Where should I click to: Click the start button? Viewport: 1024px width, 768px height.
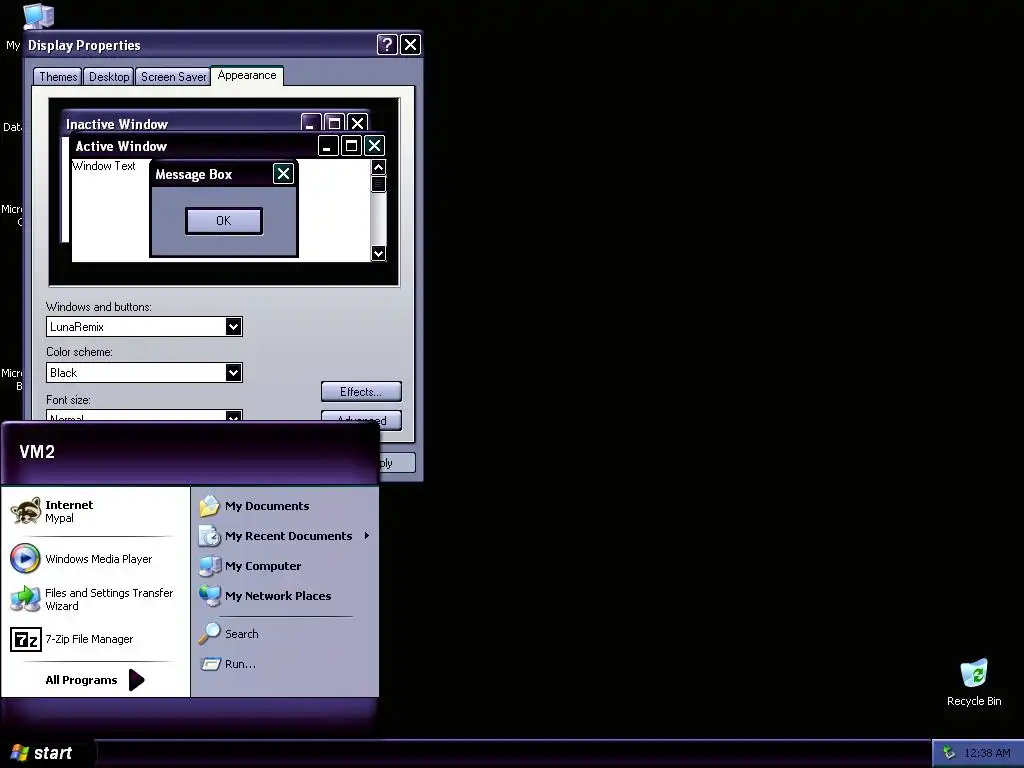[x=47, y=753]
